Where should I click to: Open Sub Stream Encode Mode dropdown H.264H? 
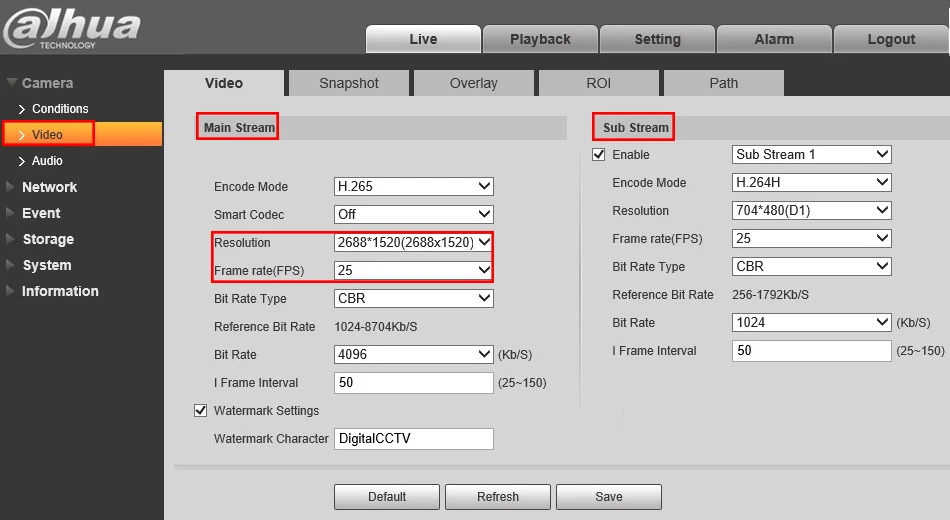point(812,182)
